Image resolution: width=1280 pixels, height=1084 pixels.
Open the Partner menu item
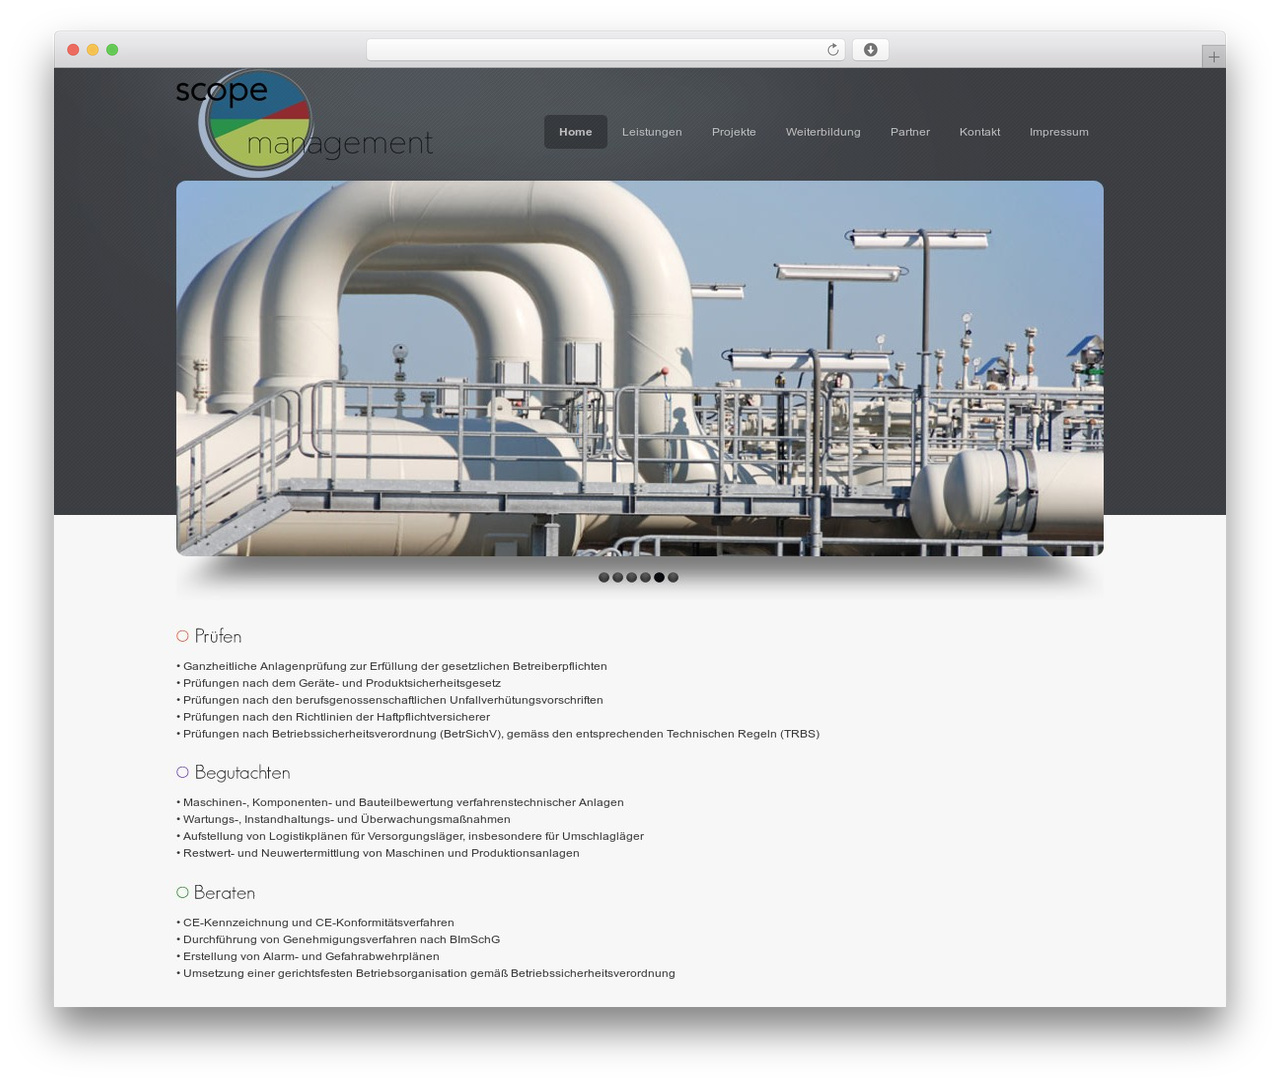(x=910, y=132)
